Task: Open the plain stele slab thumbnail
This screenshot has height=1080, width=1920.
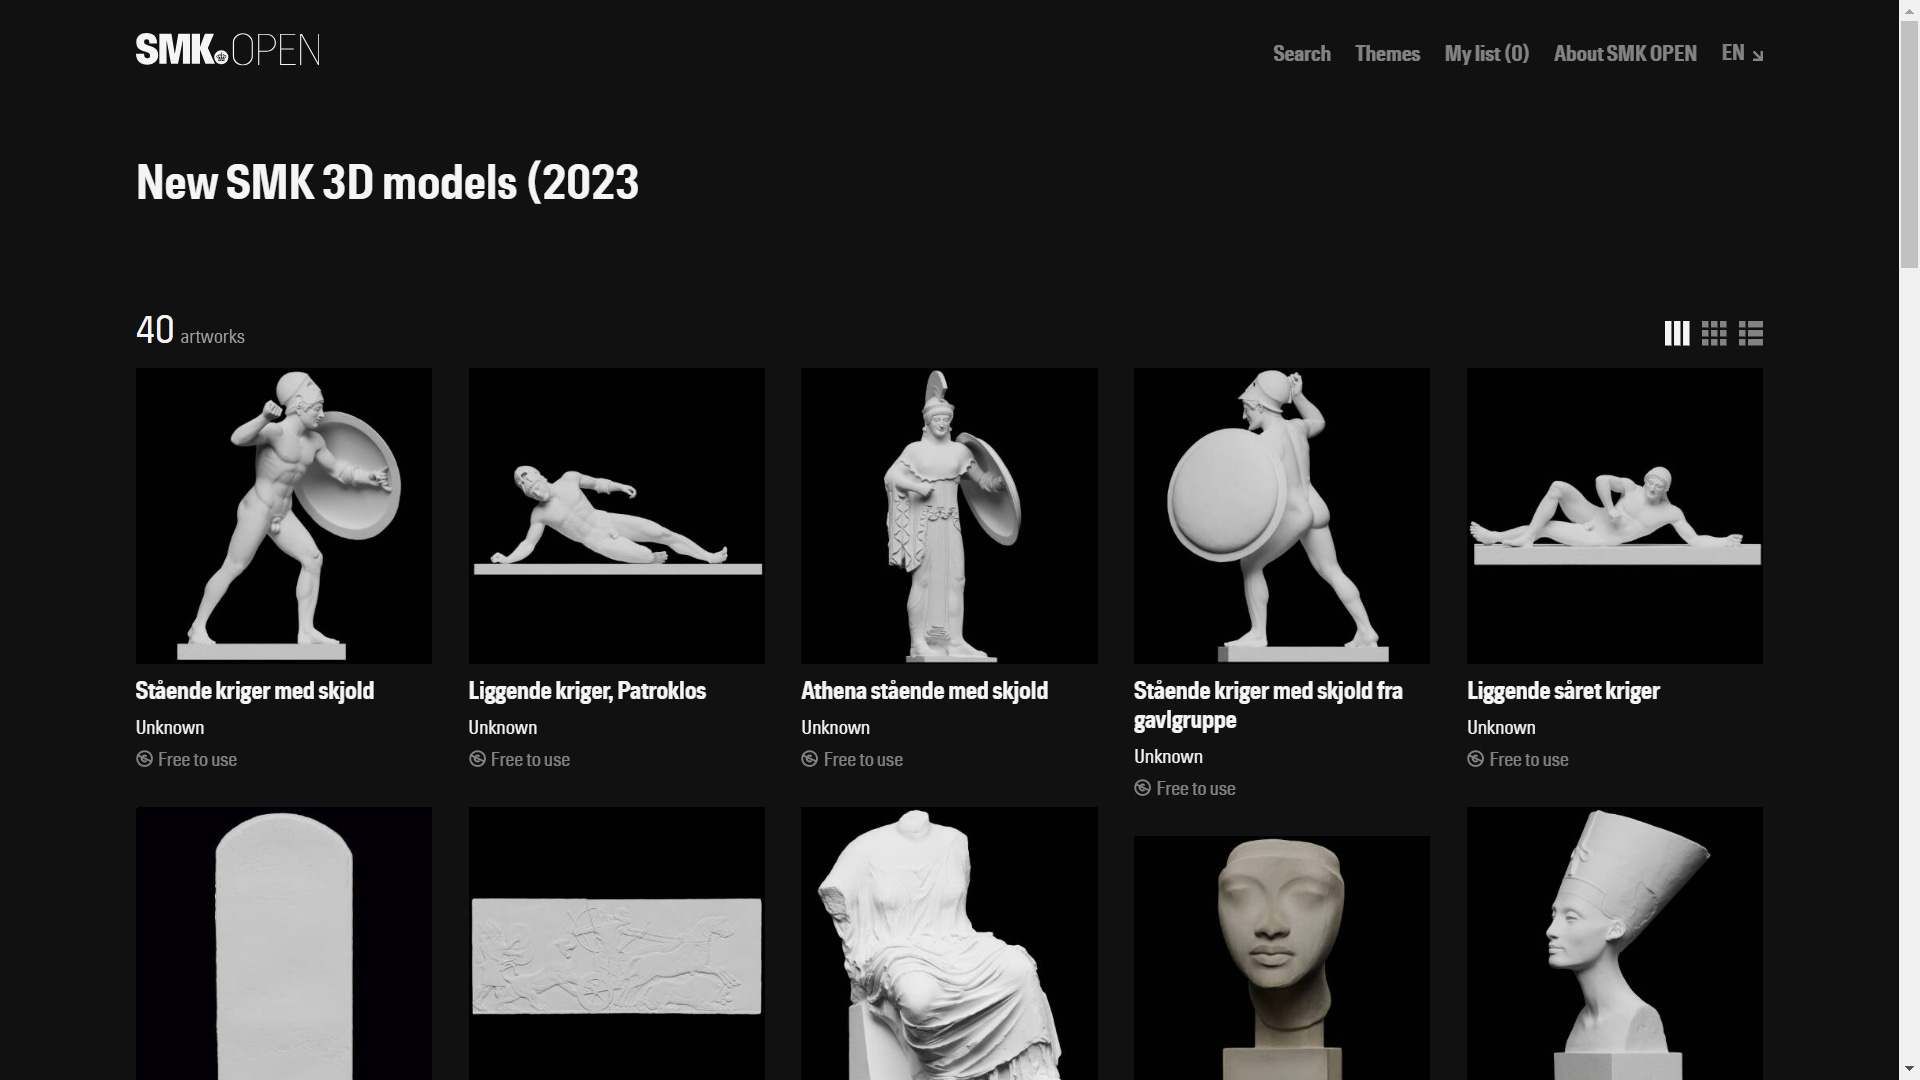Action: (x=284, y=943)
